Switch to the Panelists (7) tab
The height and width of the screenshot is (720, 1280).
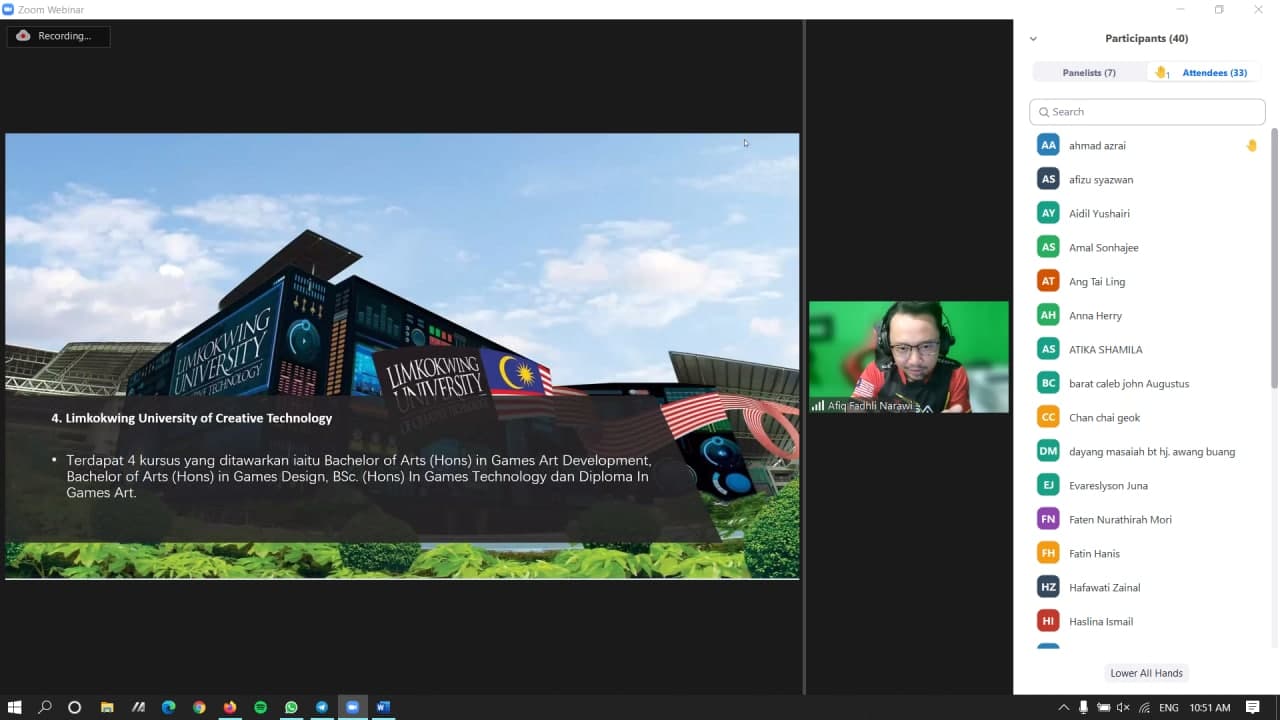(x=1089, y=72)
